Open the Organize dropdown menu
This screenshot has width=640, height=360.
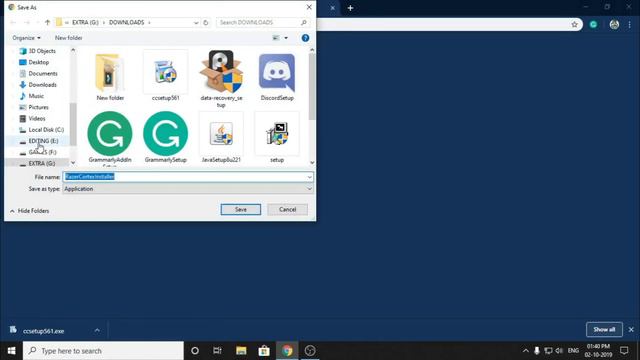26,38
